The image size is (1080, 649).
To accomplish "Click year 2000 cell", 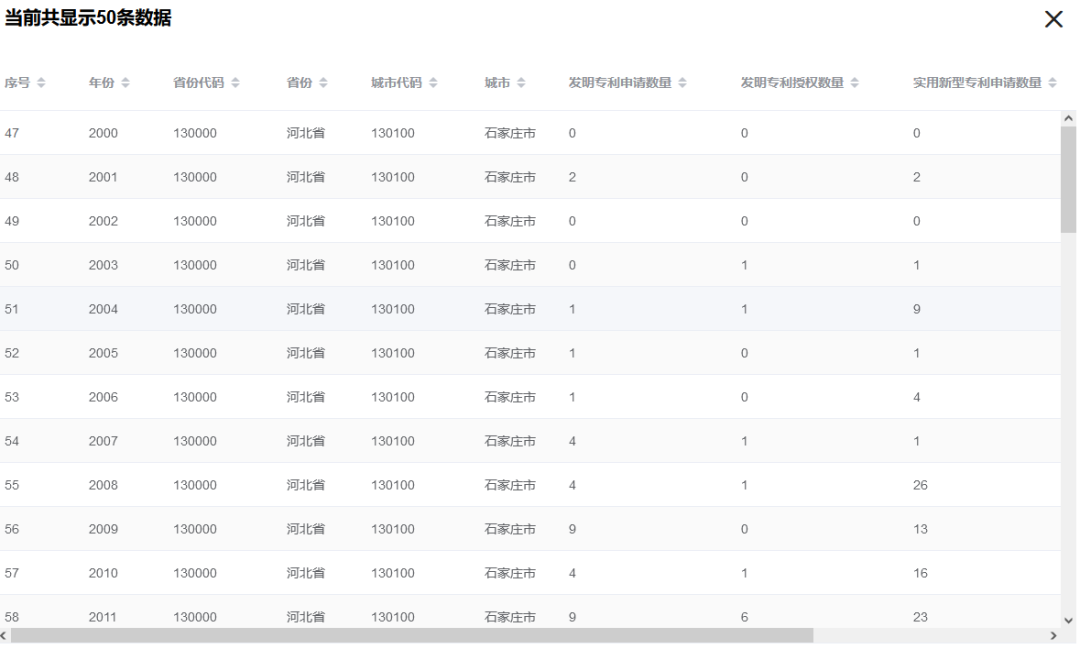I will [103, 133].
